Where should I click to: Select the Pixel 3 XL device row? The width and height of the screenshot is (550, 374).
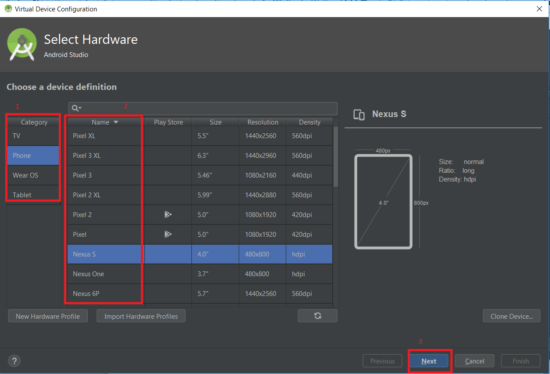click(x=200, y=155)
